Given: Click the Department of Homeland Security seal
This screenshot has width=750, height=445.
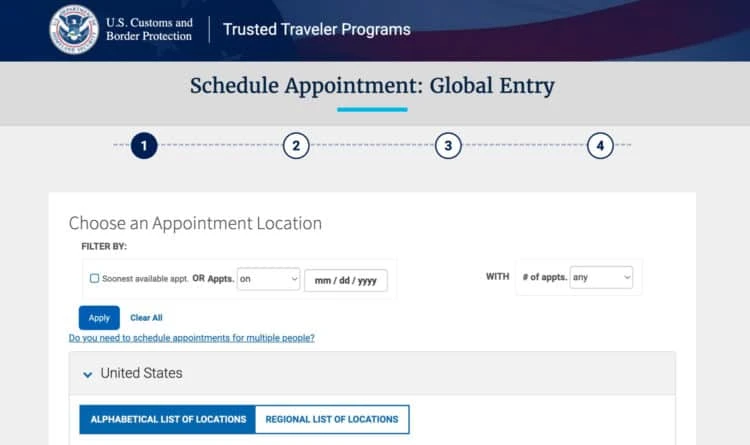Looking at the screenshot, I should [73, 30].
